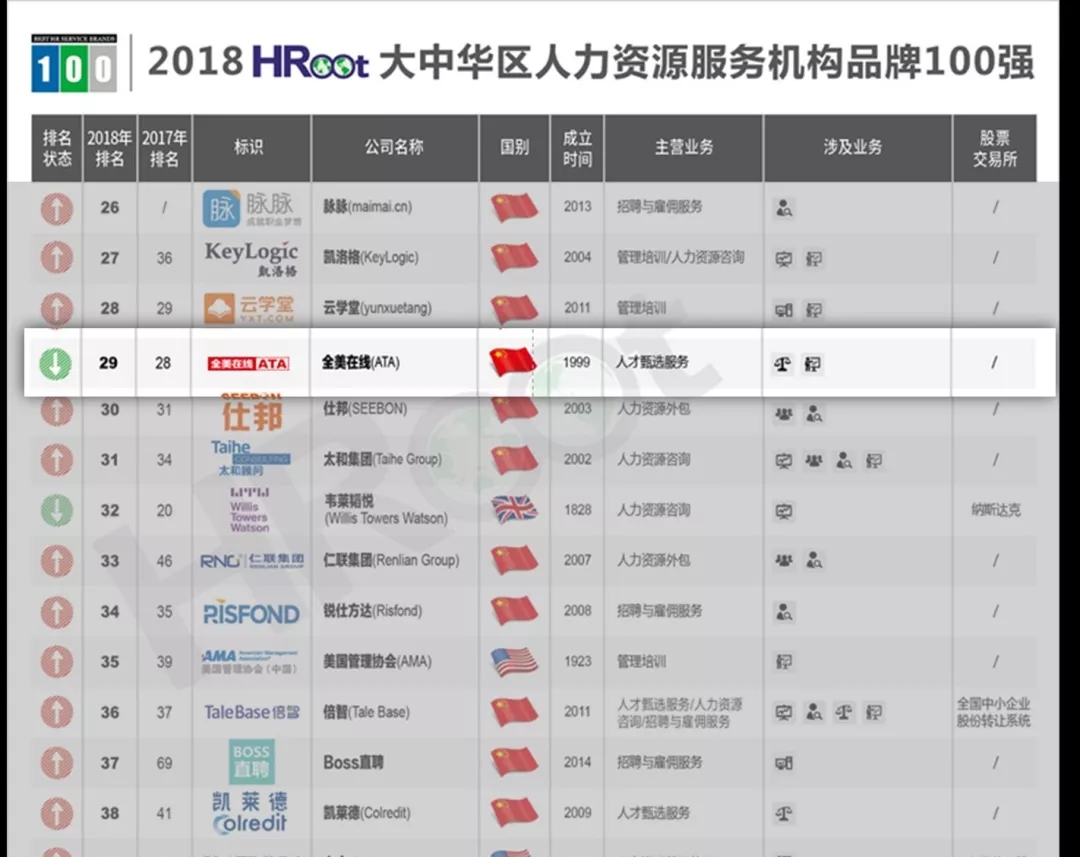
Task: Click the China flag in the ATA row
Action: pos(512,362)
